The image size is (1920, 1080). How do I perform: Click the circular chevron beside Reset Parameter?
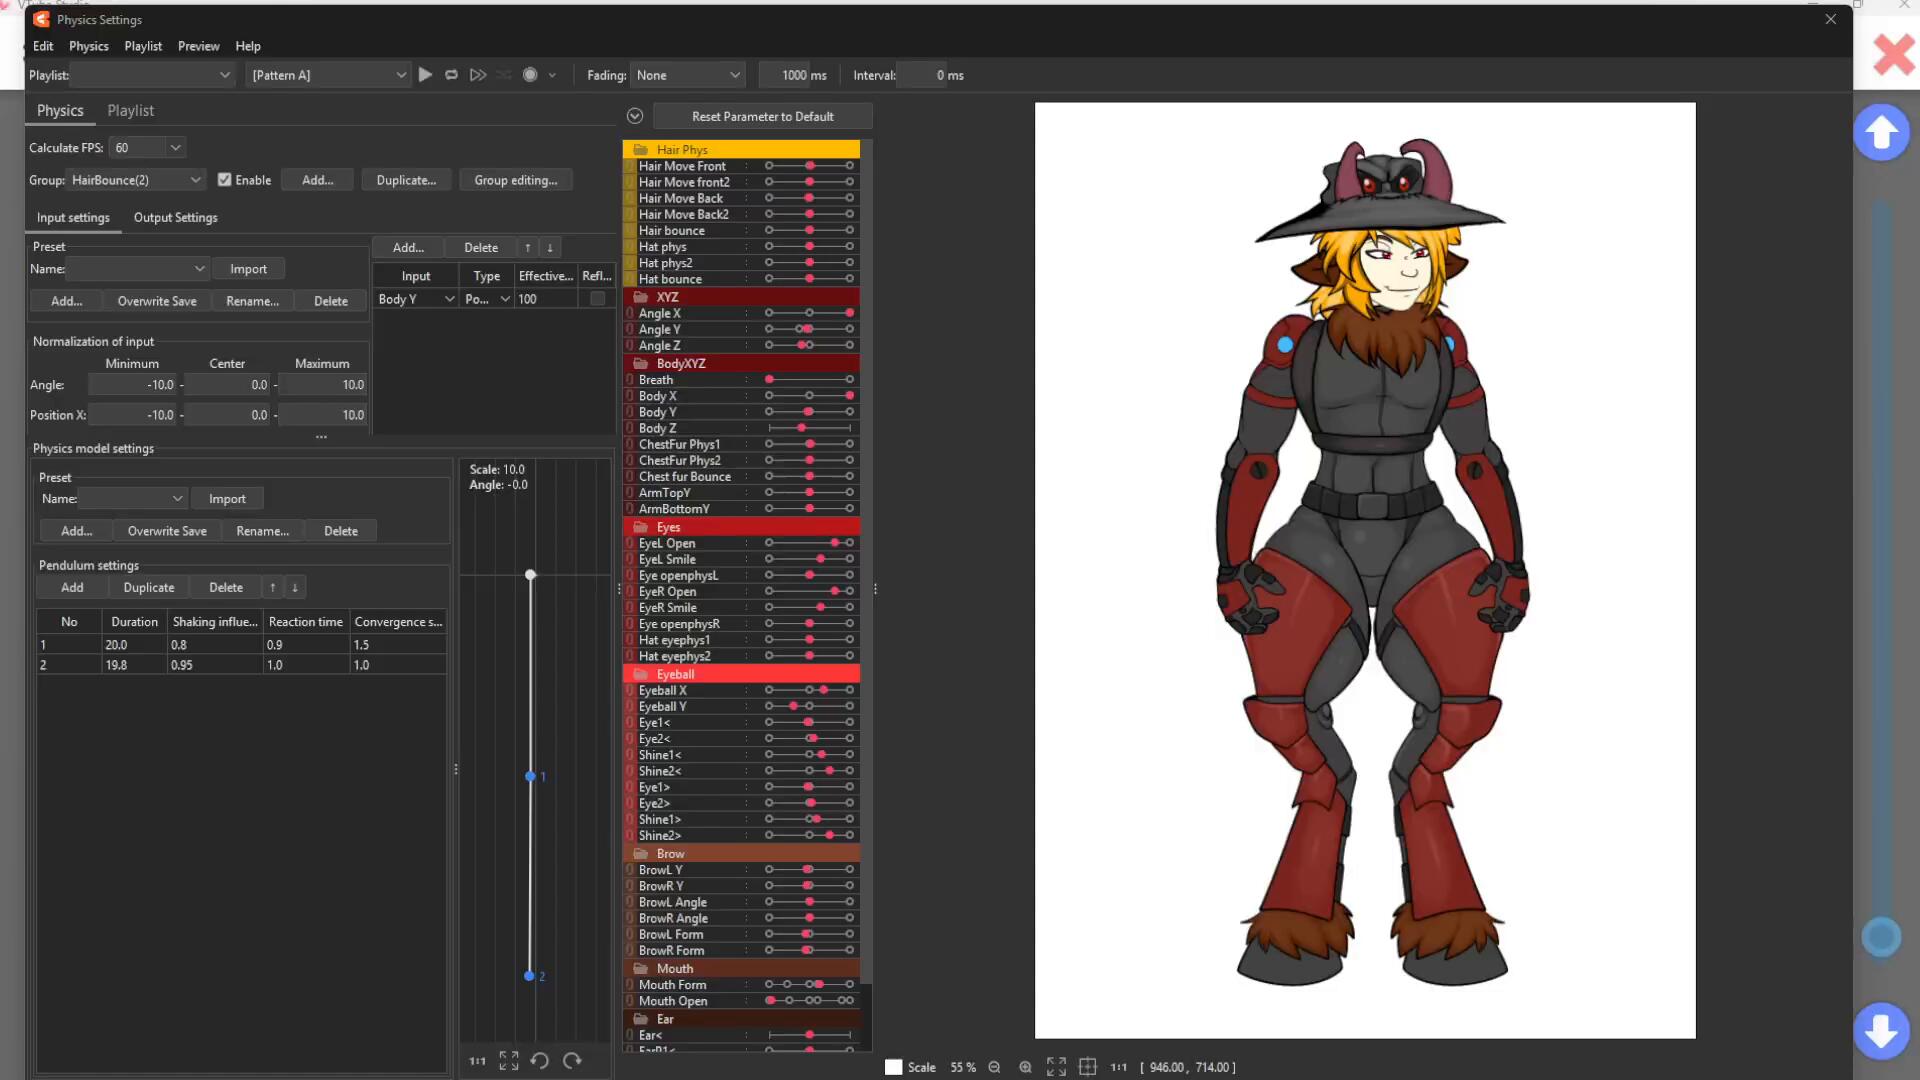click(635, 116)
